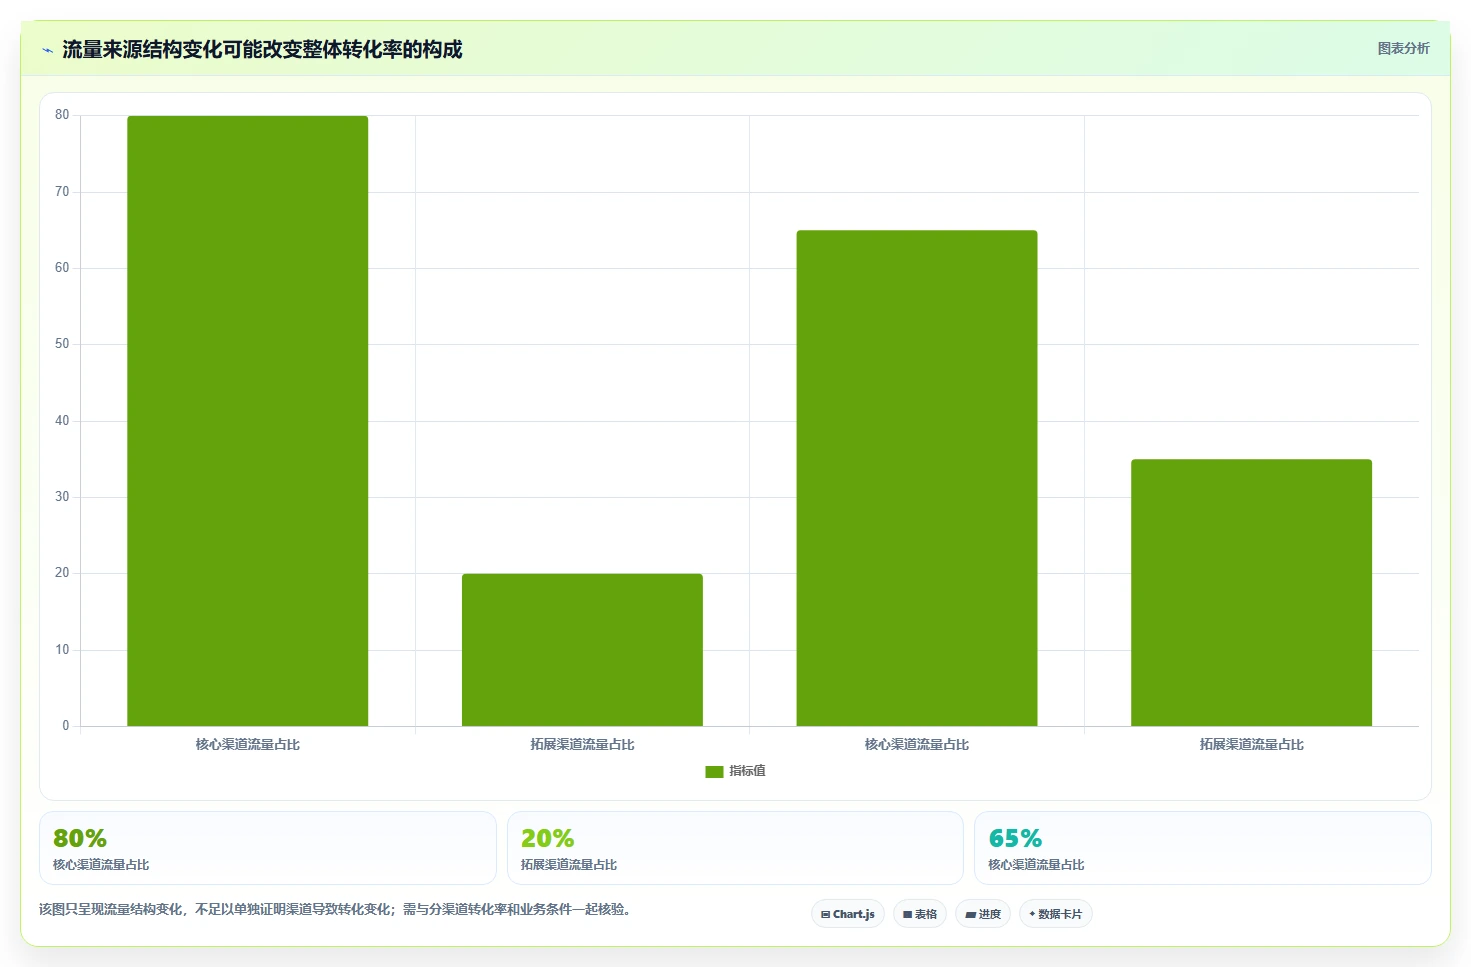The width and height of the screenshot is (1471, 967).
Task: Click the bar with value 65
Action: click(917, 478)
